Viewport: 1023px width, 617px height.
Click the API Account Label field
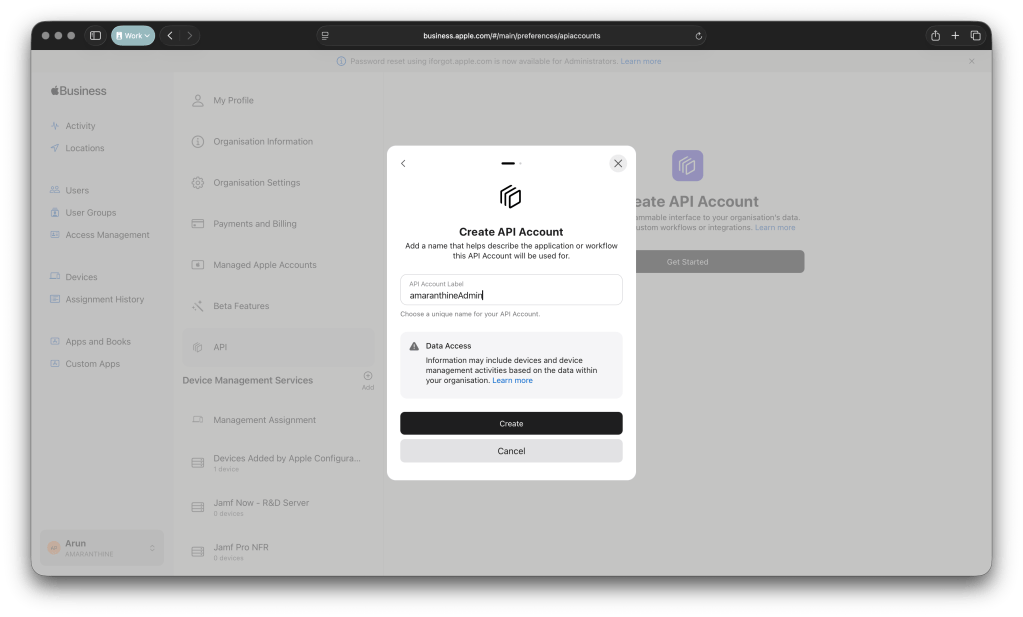[x=511, y=290]
